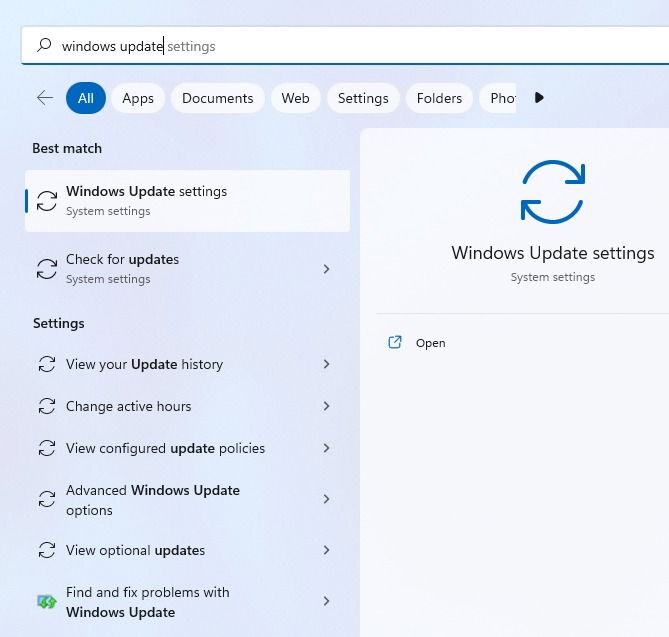Click the back arrow icon
The image size is (669, 637).
(x=44, y=98)
